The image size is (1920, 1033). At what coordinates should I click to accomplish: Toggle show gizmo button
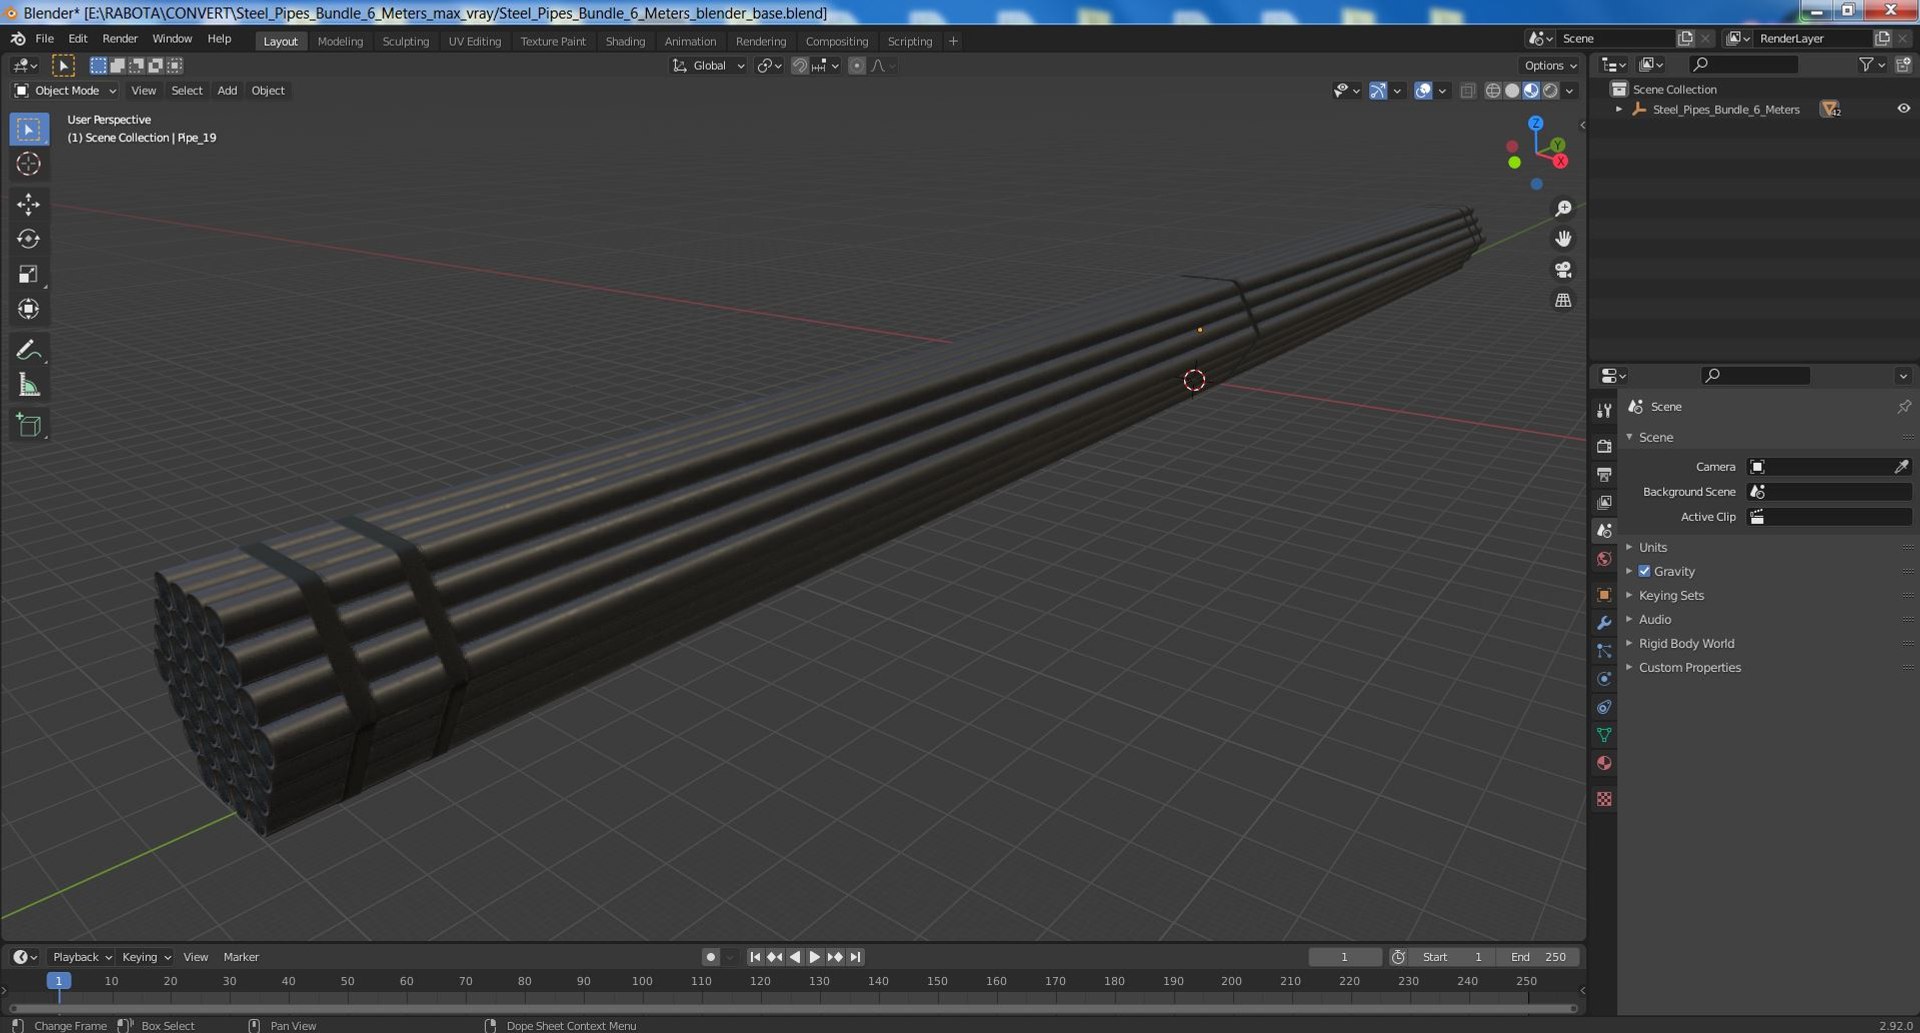click(1377, 90)
